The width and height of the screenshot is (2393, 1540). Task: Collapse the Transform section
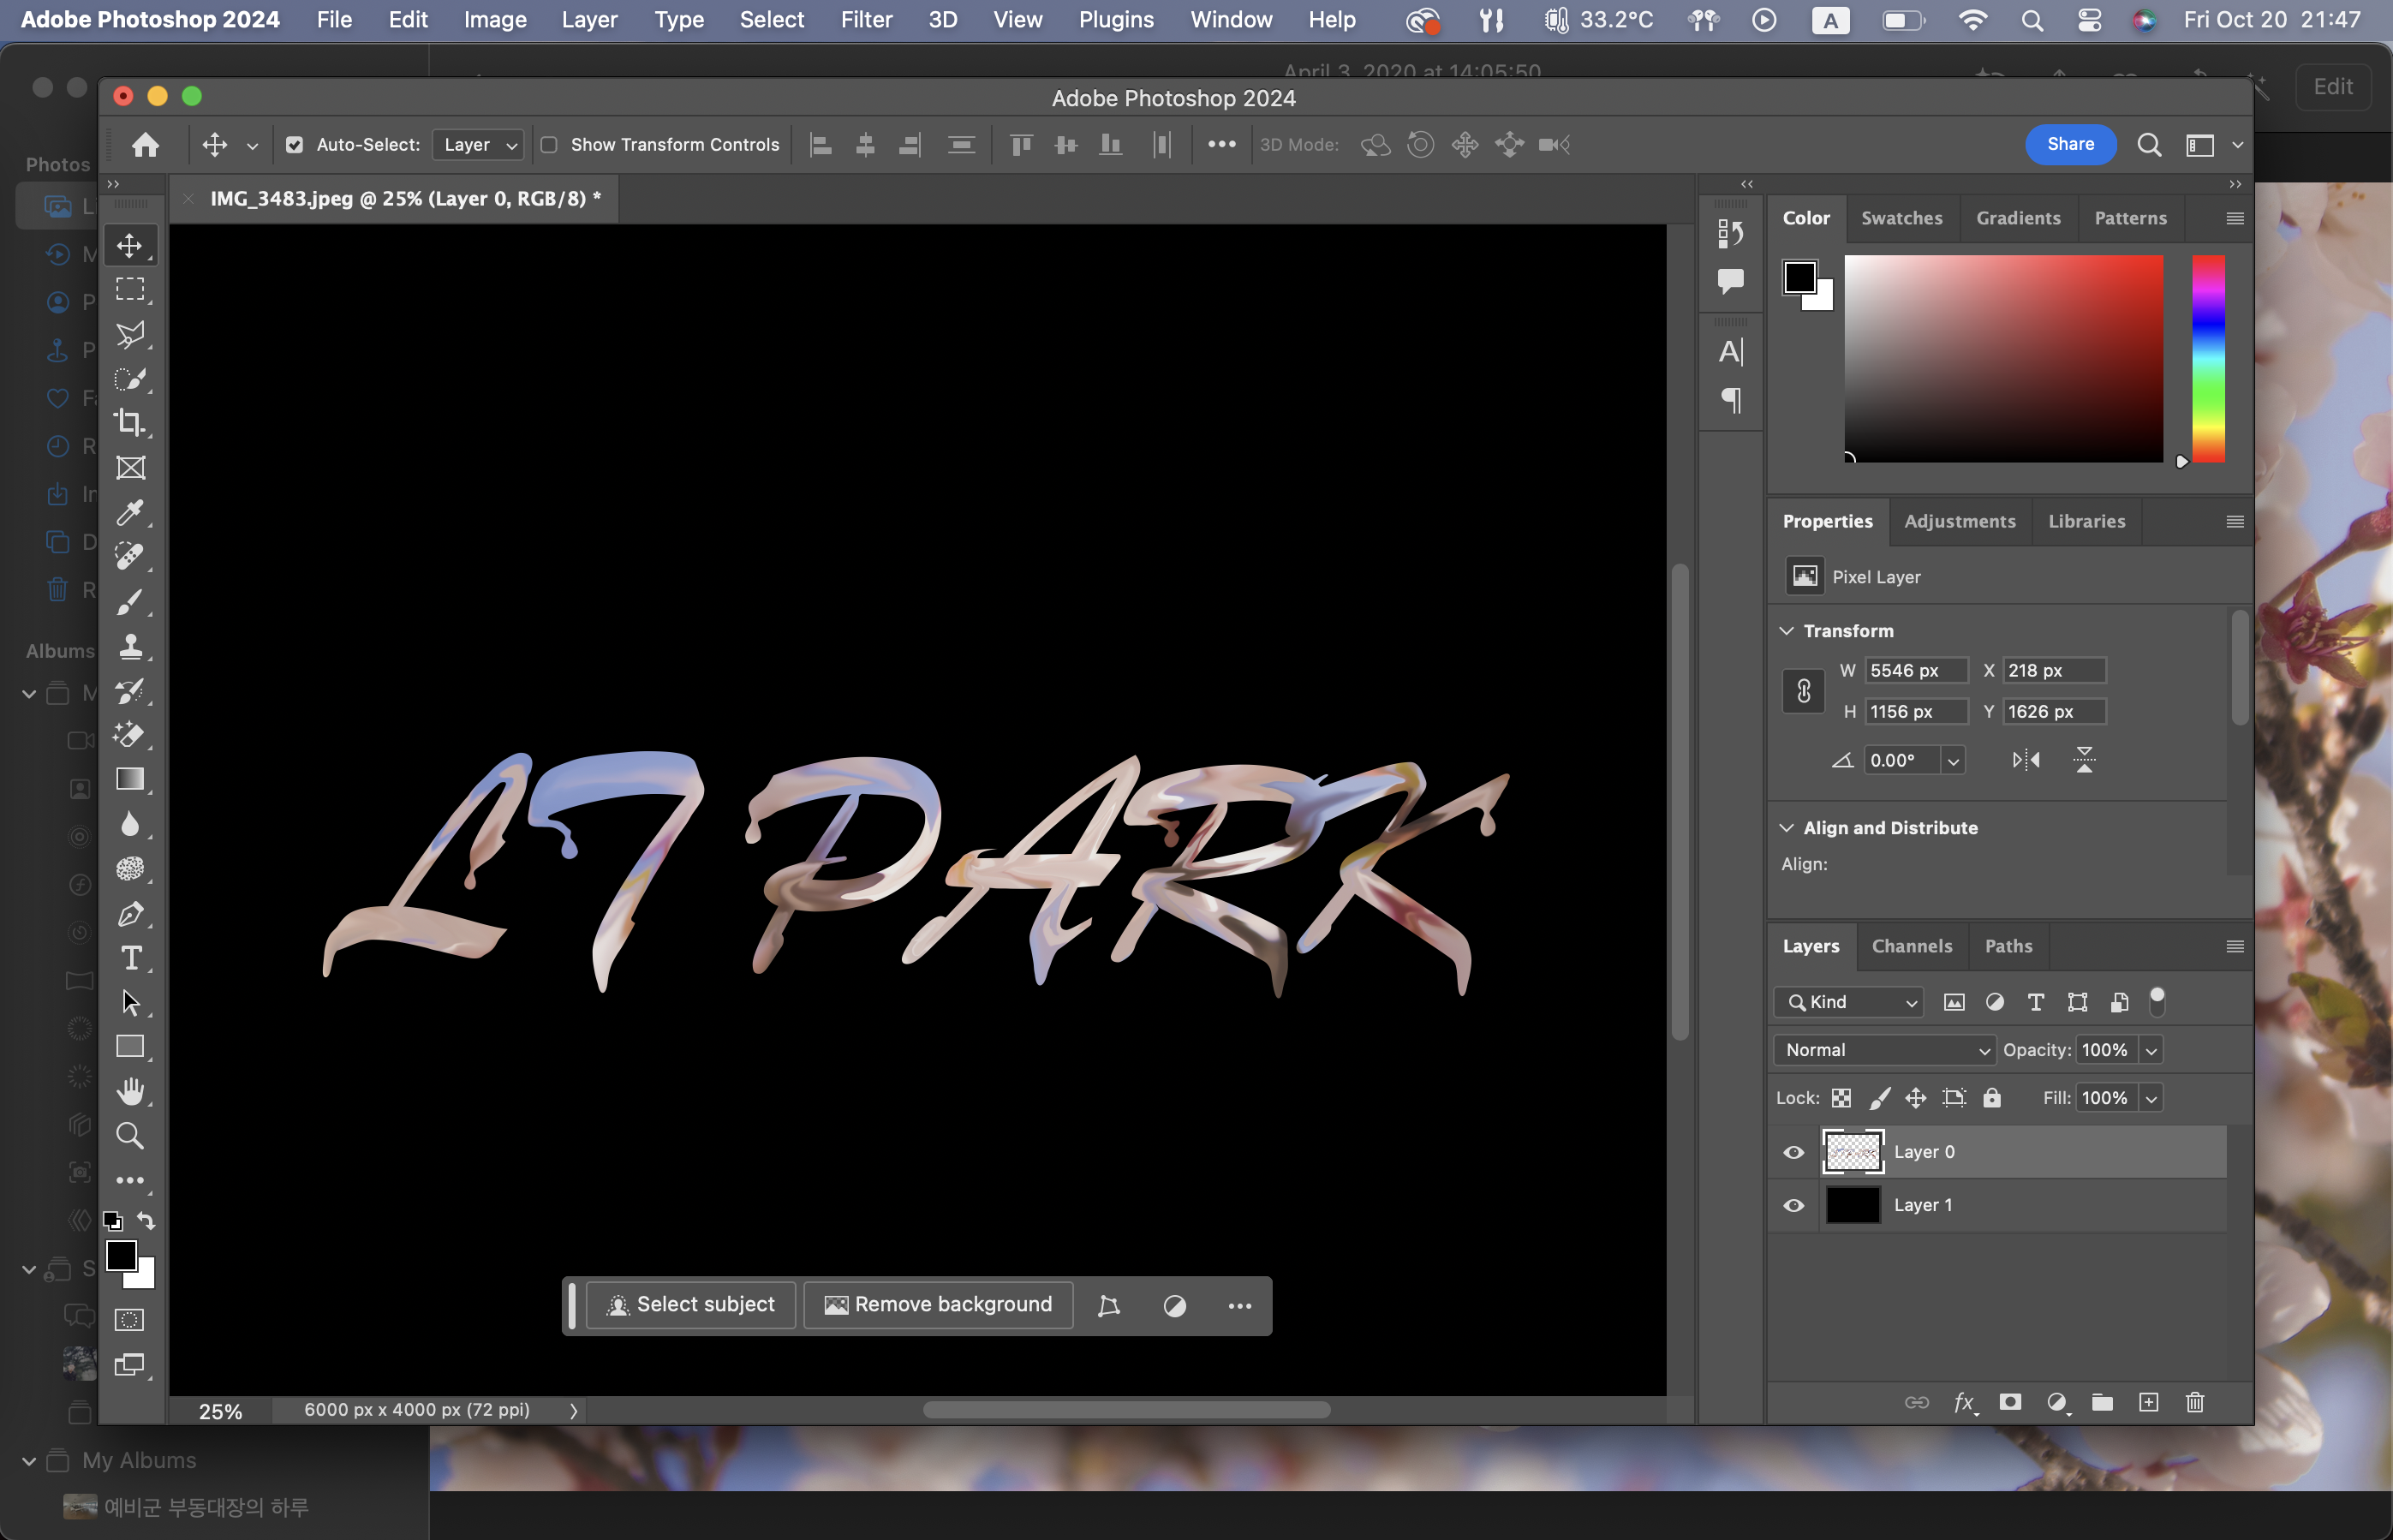click(1787, 631)
